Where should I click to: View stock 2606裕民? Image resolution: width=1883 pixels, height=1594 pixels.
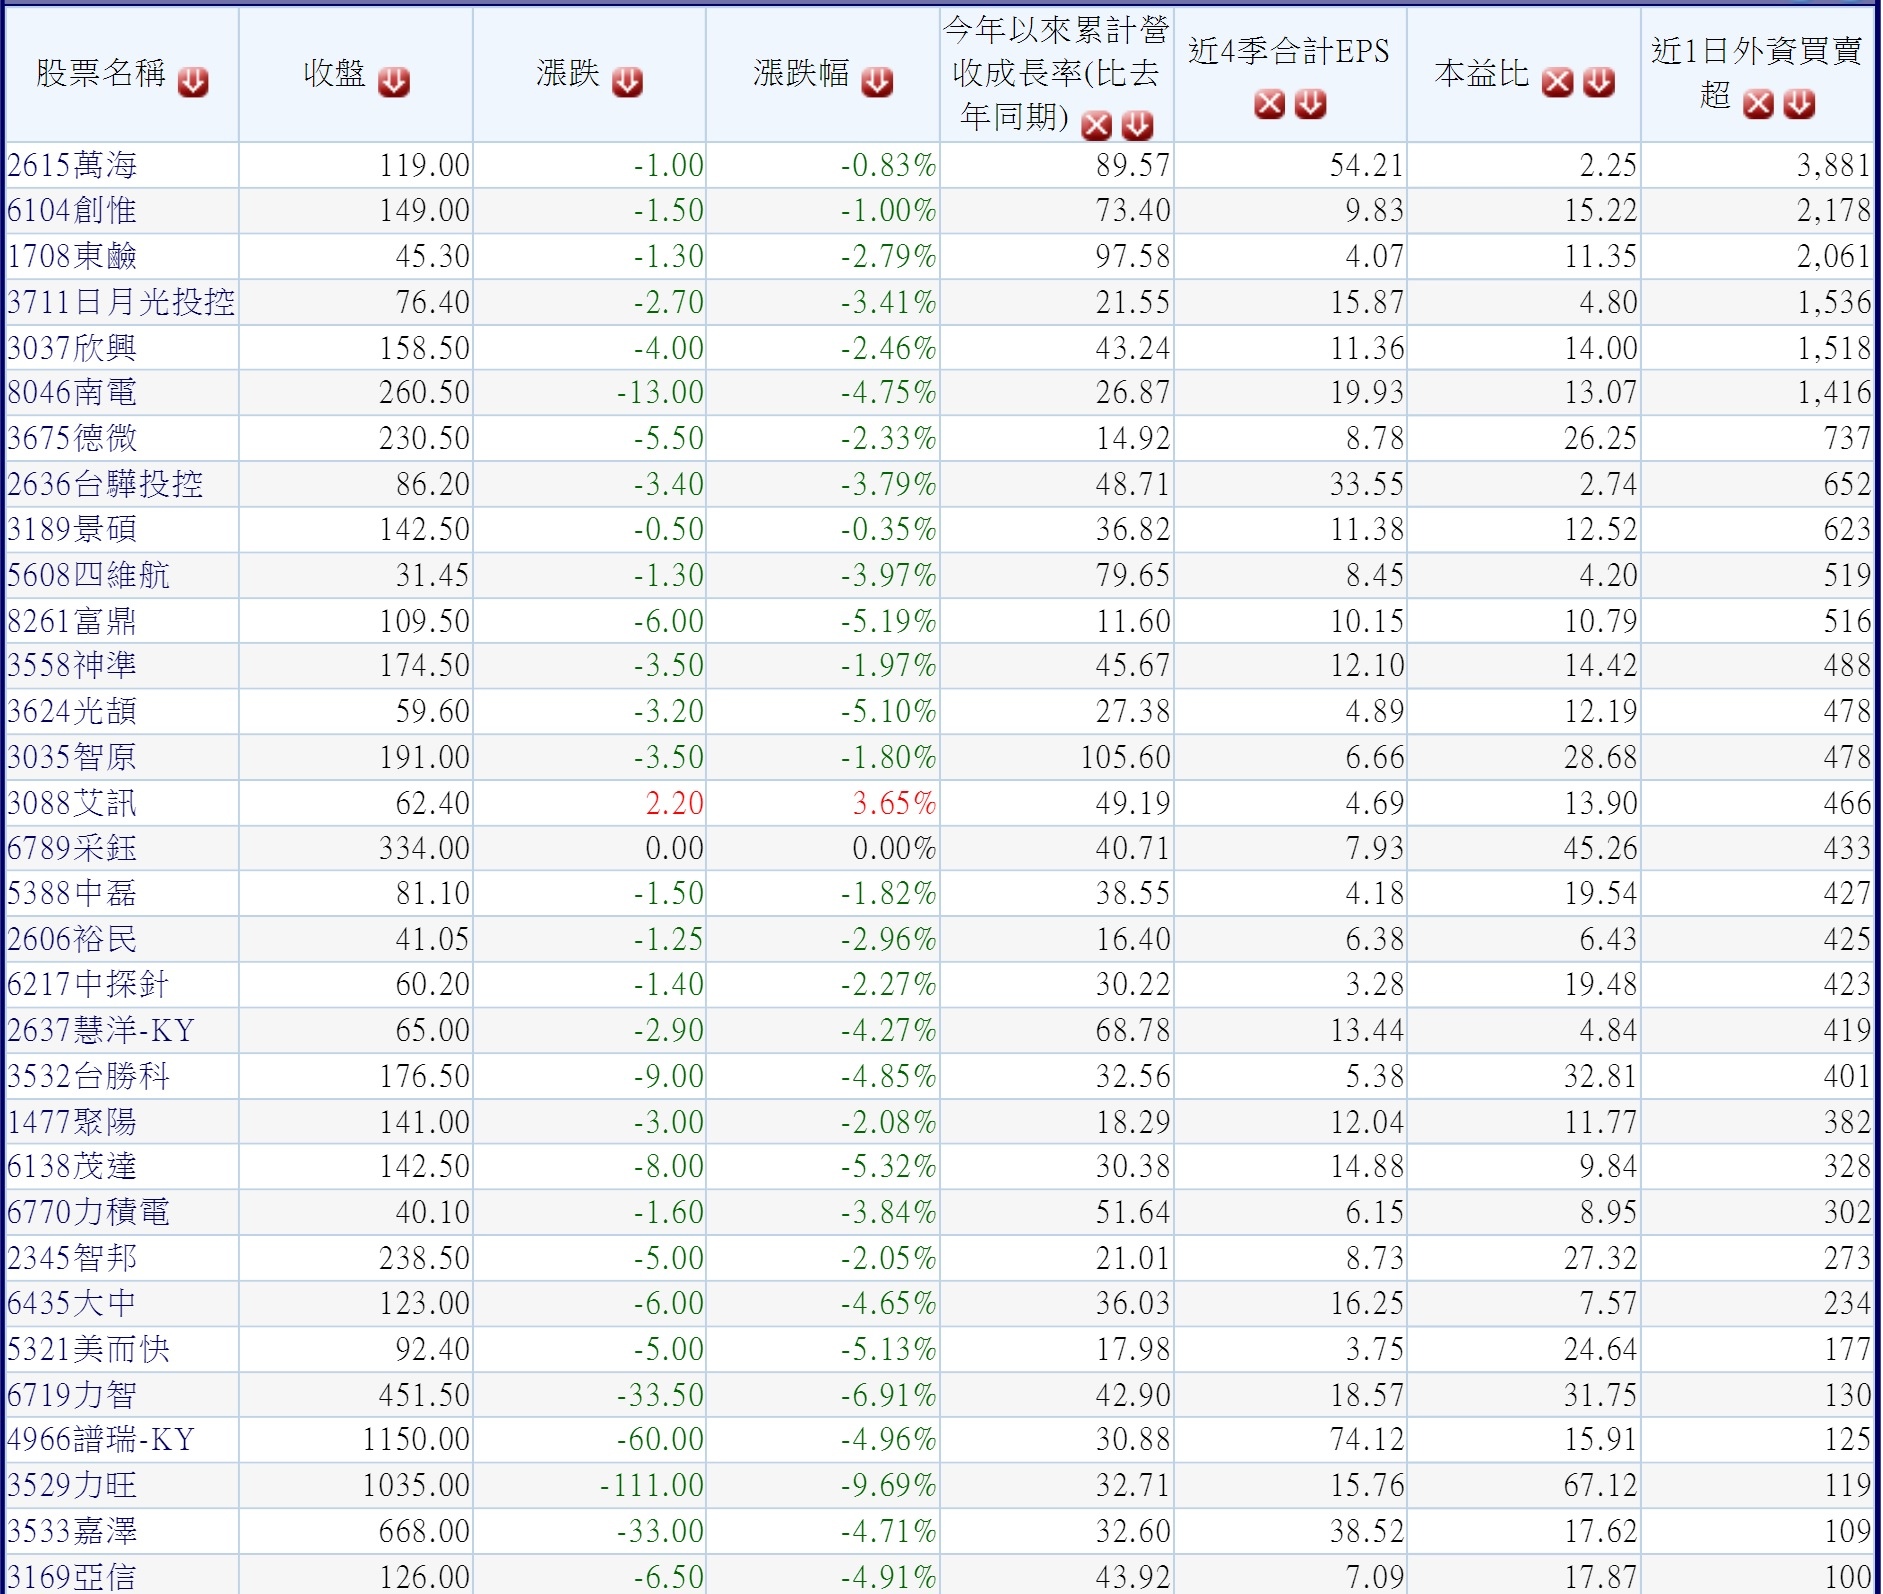point(72,939)
